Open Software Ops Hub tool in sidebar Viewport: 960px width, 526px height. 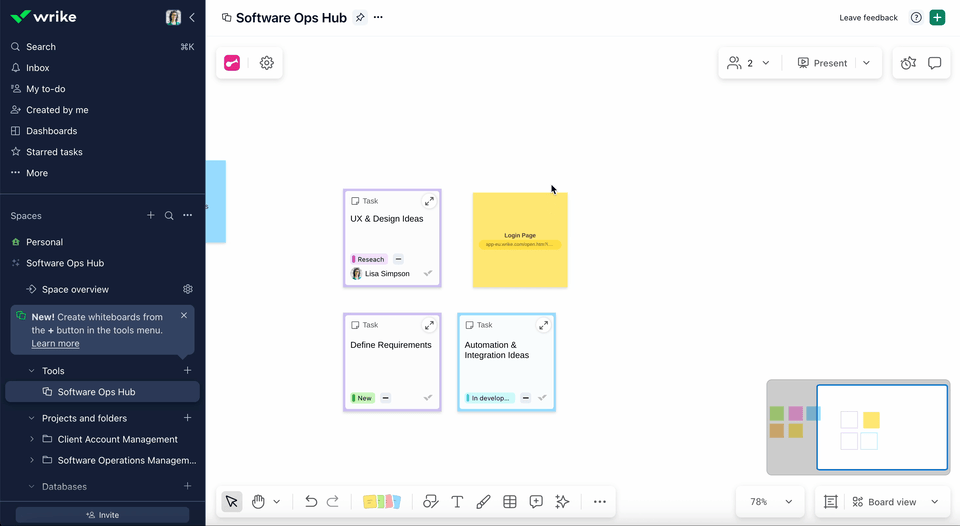click(102, 392)
